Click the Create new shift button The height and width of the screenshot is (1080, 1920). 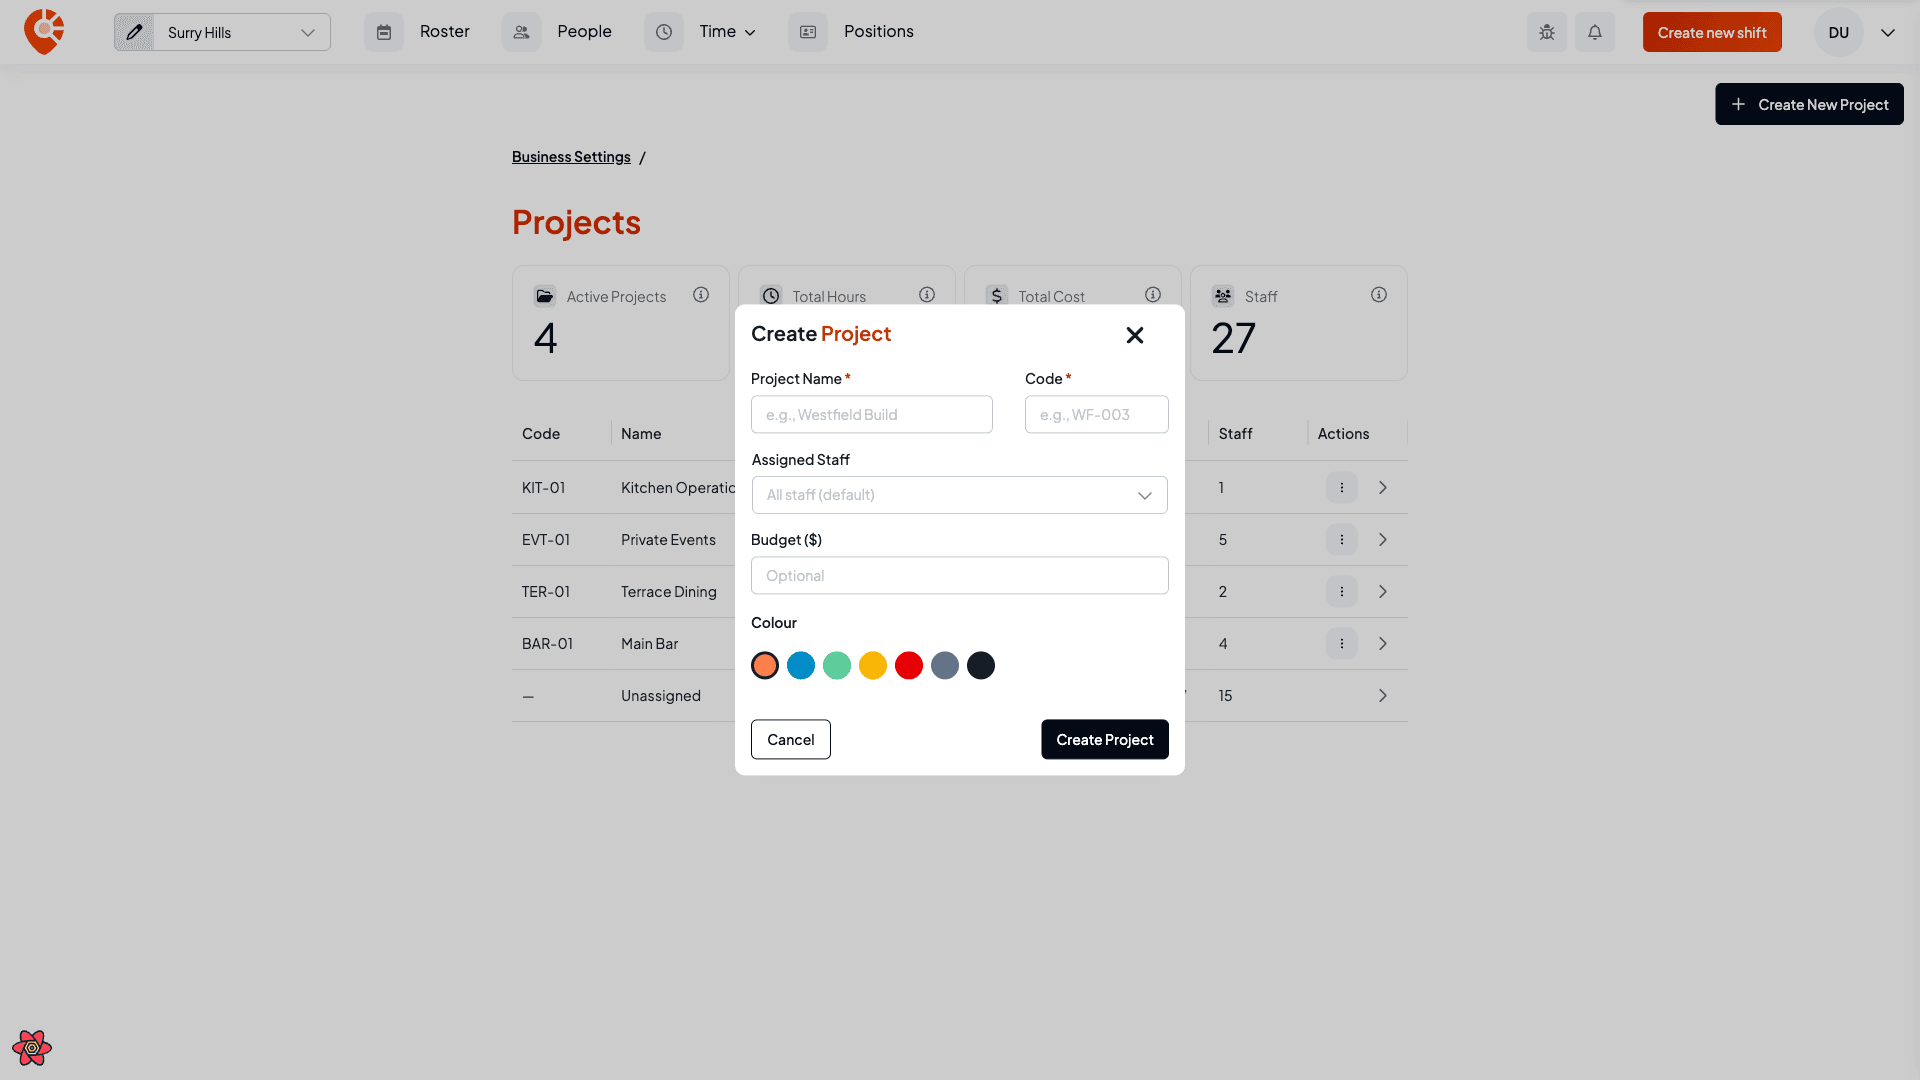(x=1712, y=32)
